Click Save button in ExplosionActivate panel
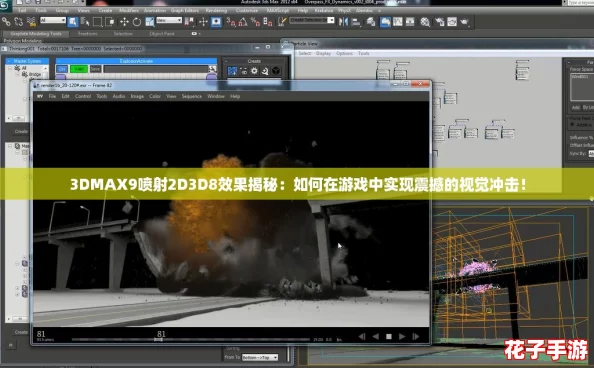Image resolution: width=594 pixels, height=368 pixels. pyautogui.click(x=95, y=69)
